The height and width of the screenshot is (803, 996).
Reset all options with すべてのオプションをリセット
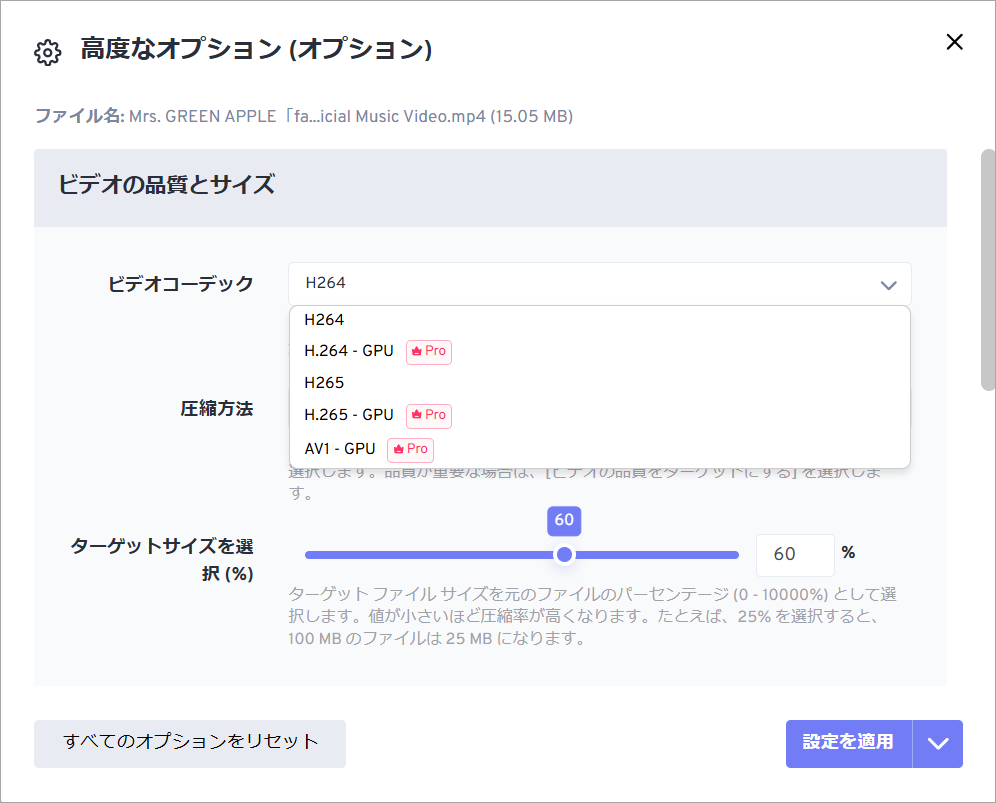(x=190, y=743)
